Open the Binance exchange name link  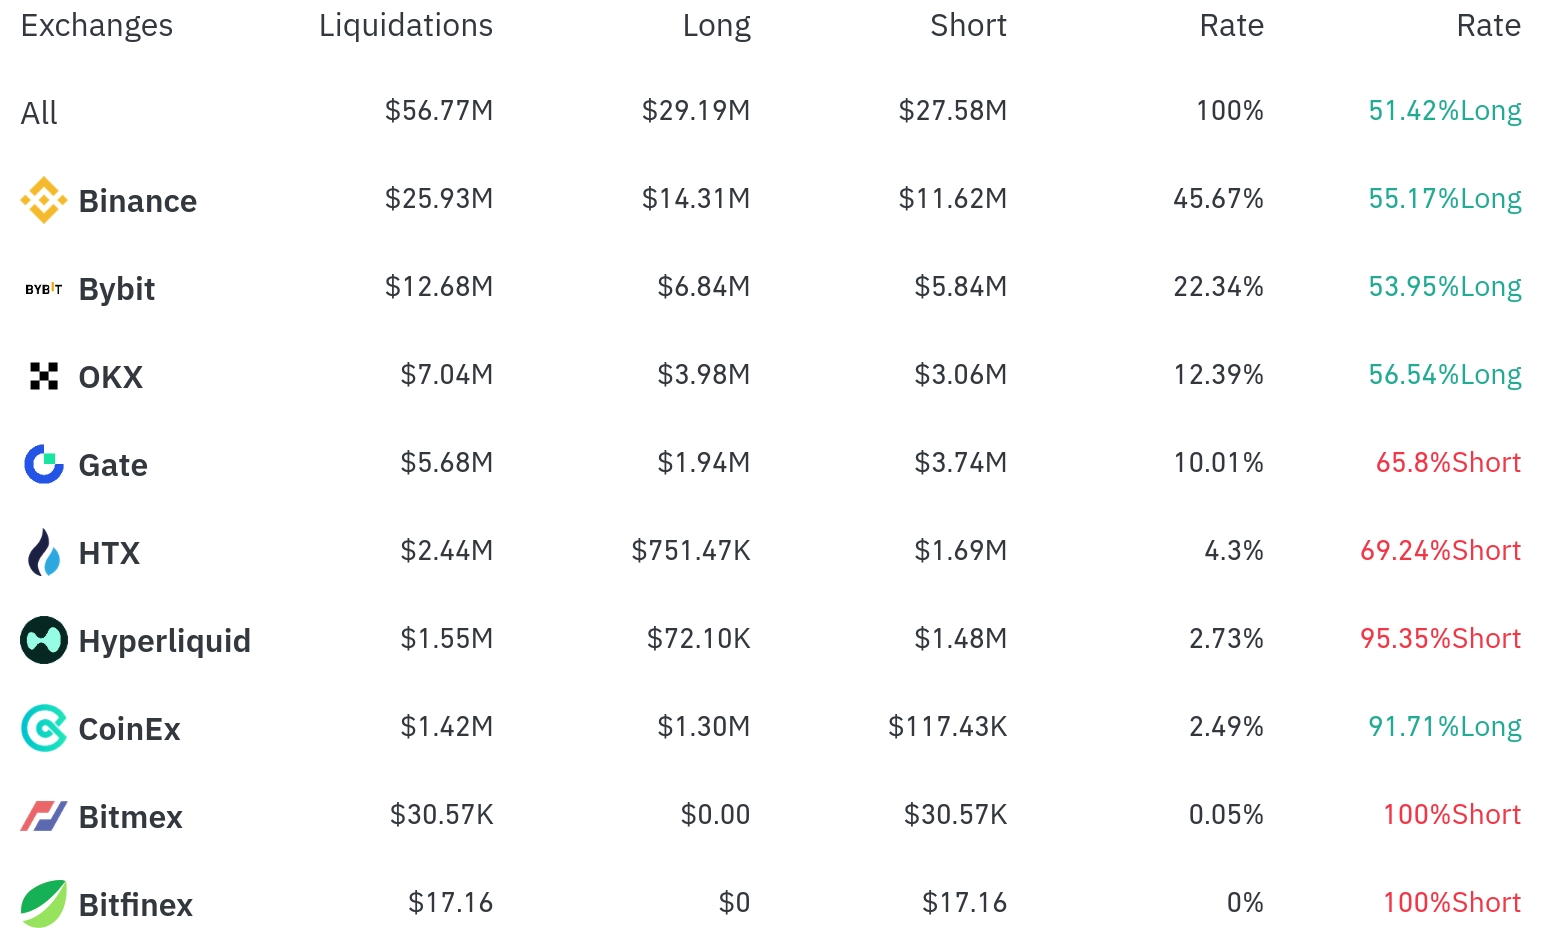tap(138, 201)
